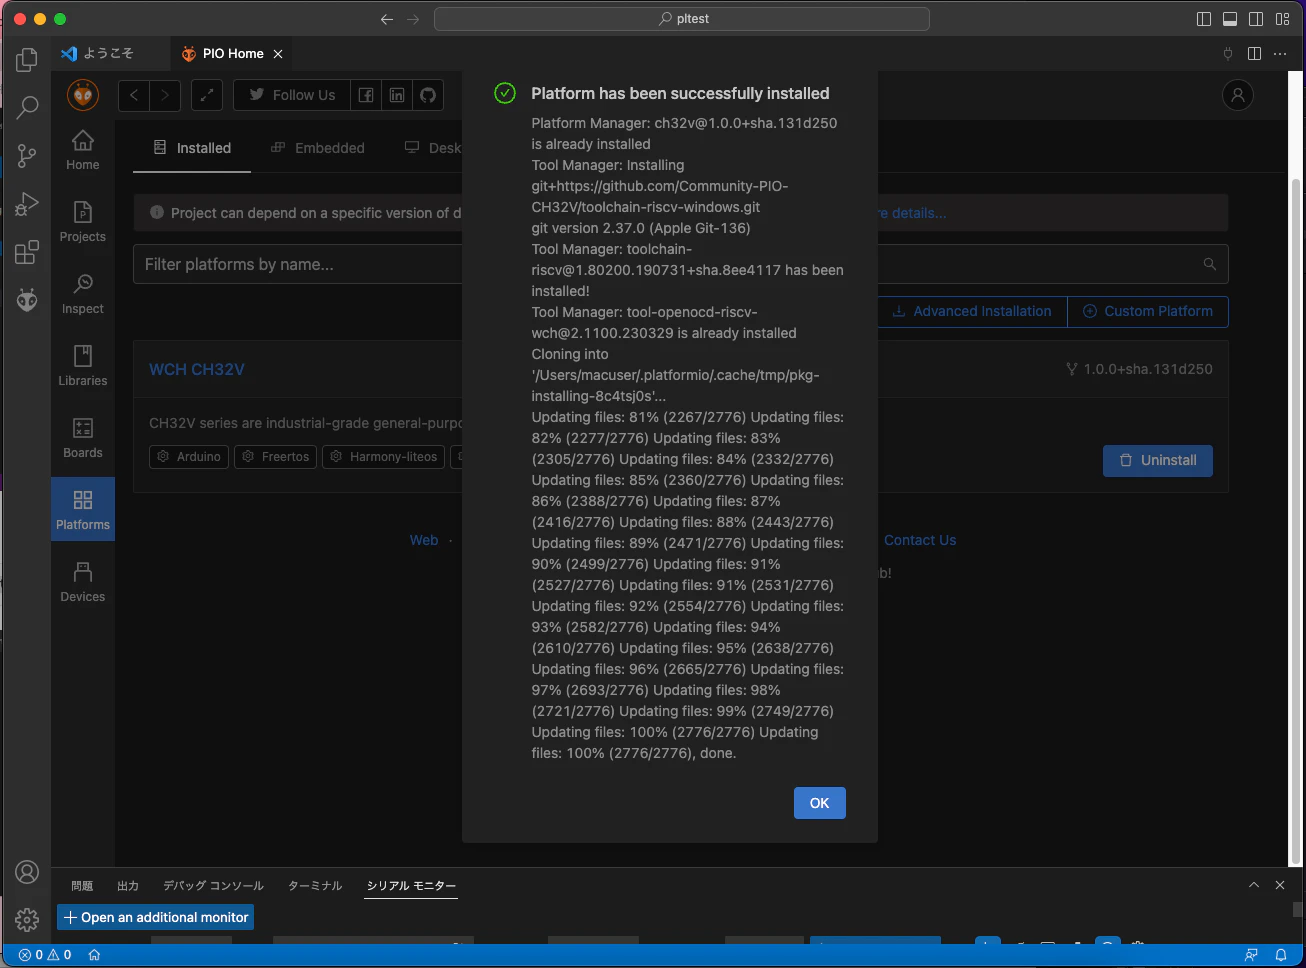Uninstall the WCH CH32V platform
This screenshot has width=1306, height=968.
pyautogui.click(x=1158, y=460)
